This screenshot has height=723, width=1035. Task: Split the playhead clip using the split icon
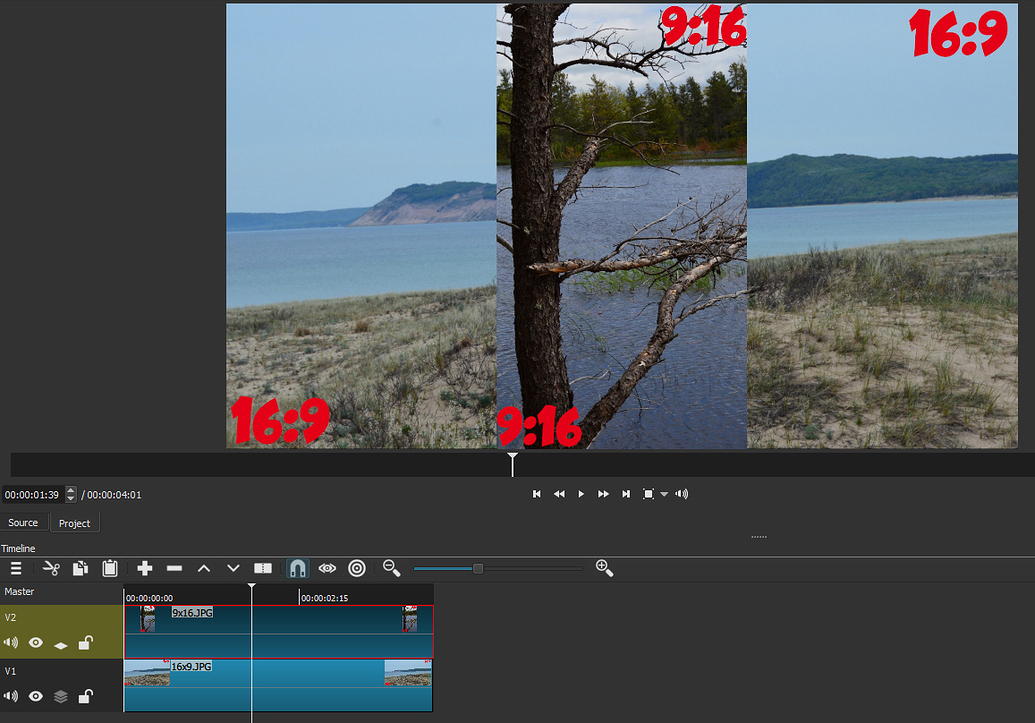pyautogui.click(x=263, y=568)
